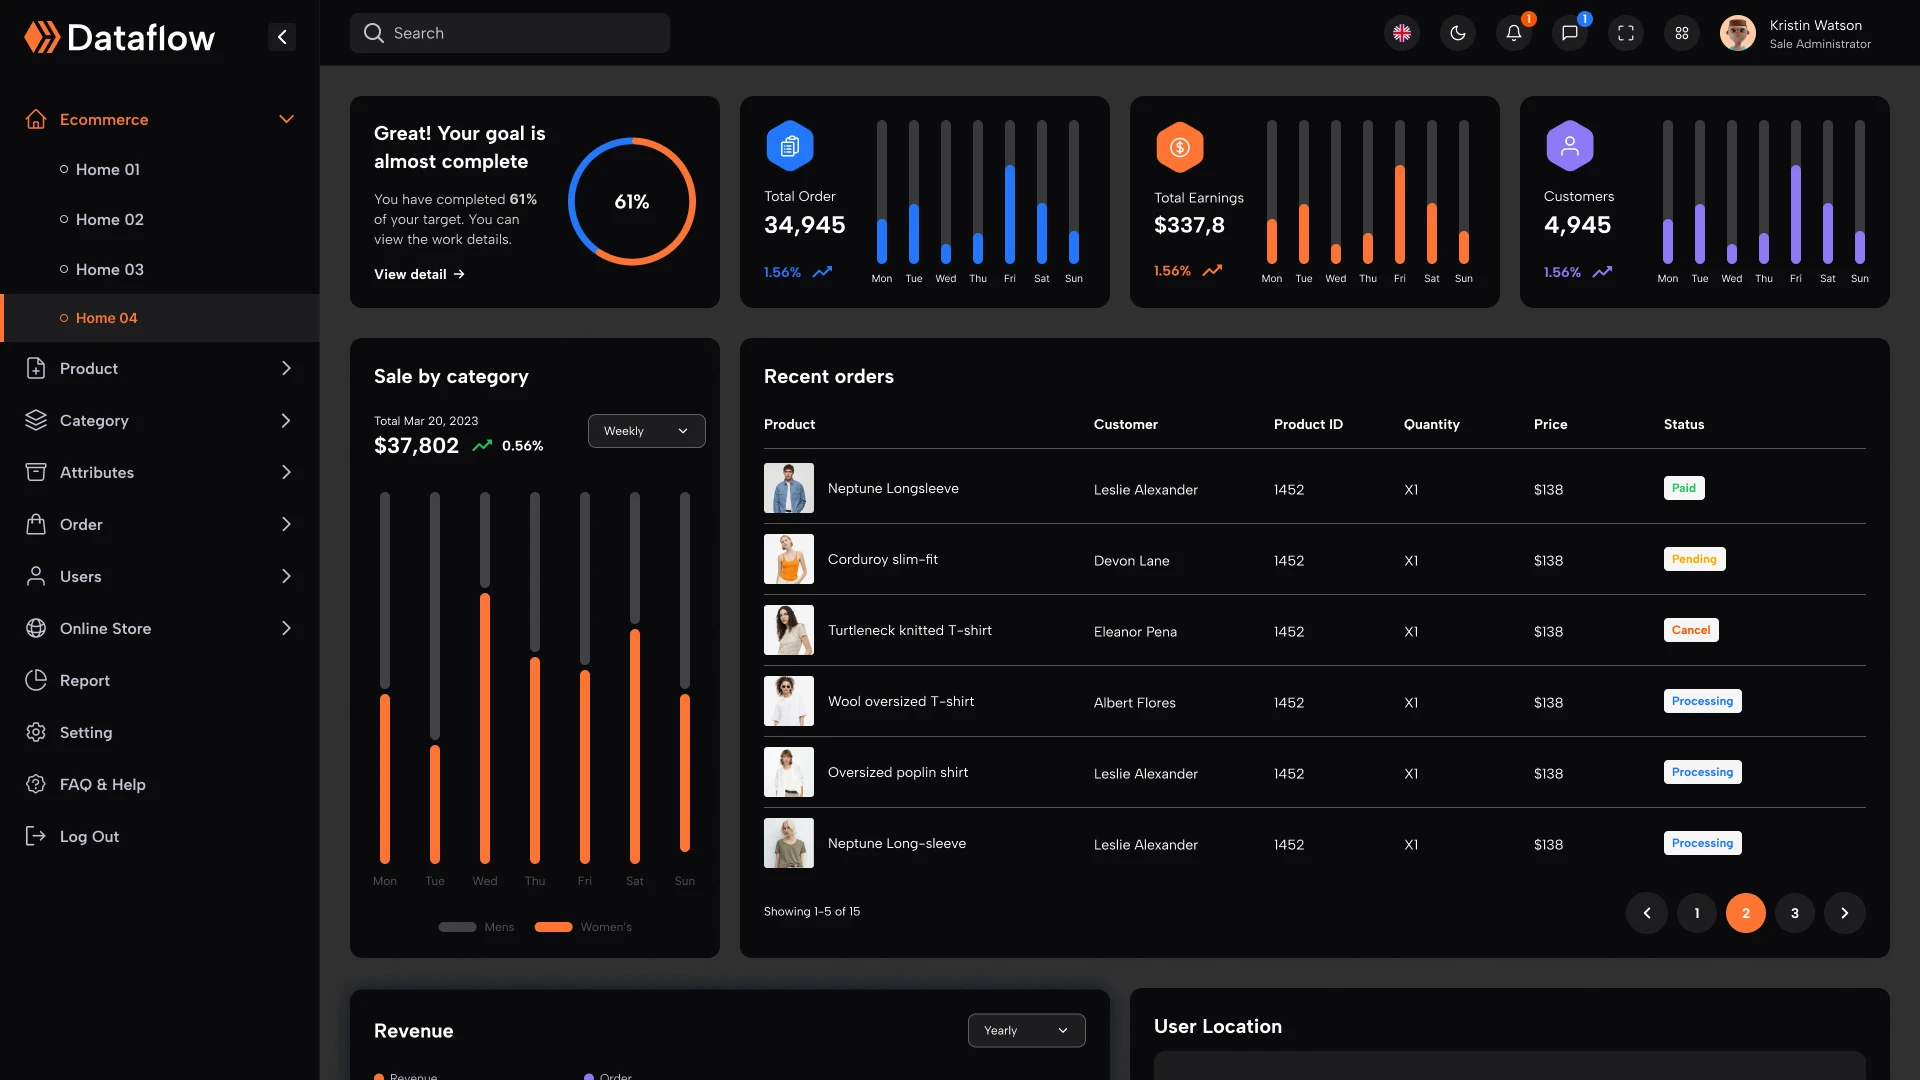Go to orders page 3
1920x1080 pixels.
coord(1795,913)
